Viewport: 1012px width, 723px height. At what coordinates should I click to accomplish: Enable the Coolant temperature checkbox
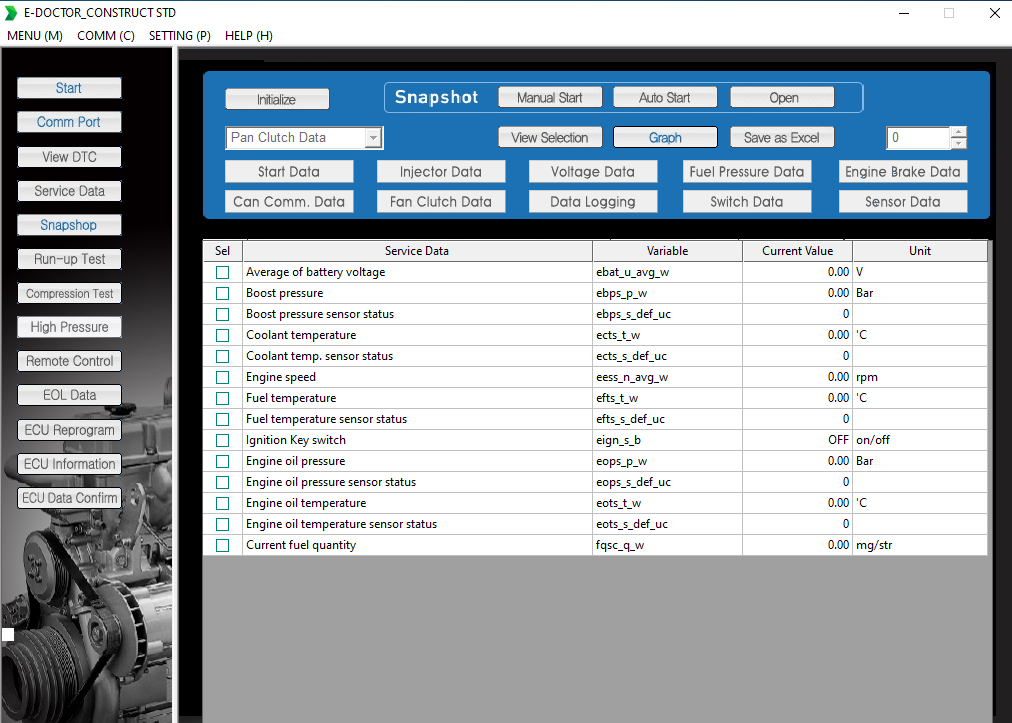pos(223,335)
